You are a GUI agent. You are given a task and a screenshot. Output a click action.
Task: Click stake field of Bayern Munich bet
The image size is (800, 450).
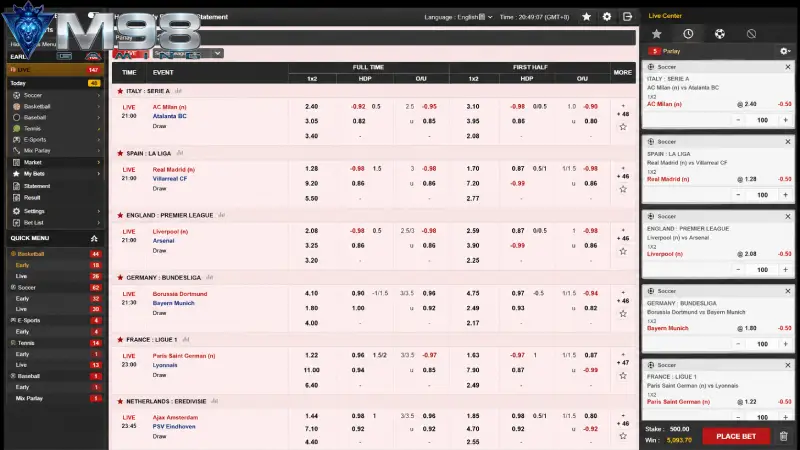[x=762, y=344]
